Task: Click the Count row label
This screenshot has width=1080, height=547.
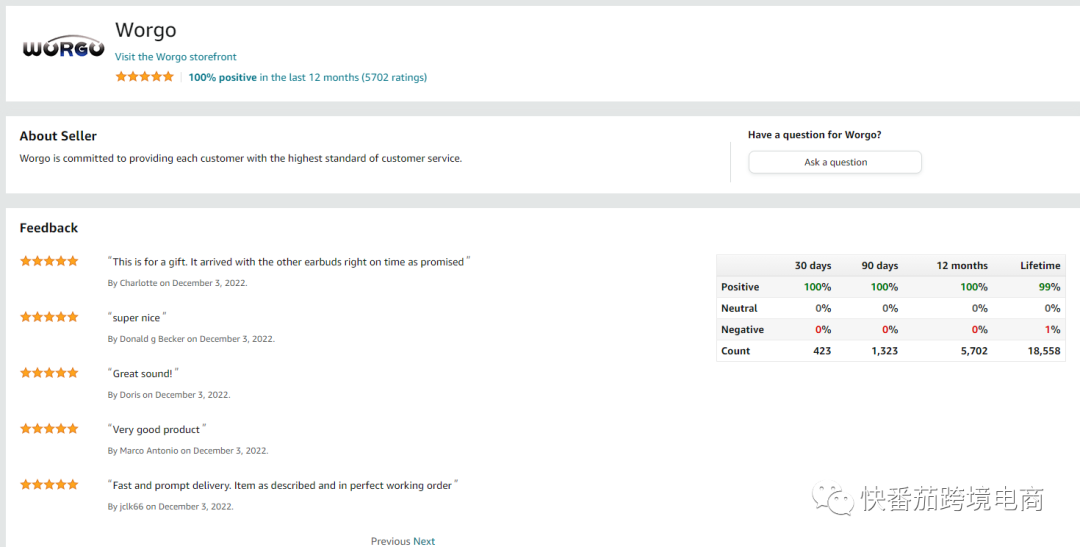Action: pyautogui.click(x=736, y=351)
